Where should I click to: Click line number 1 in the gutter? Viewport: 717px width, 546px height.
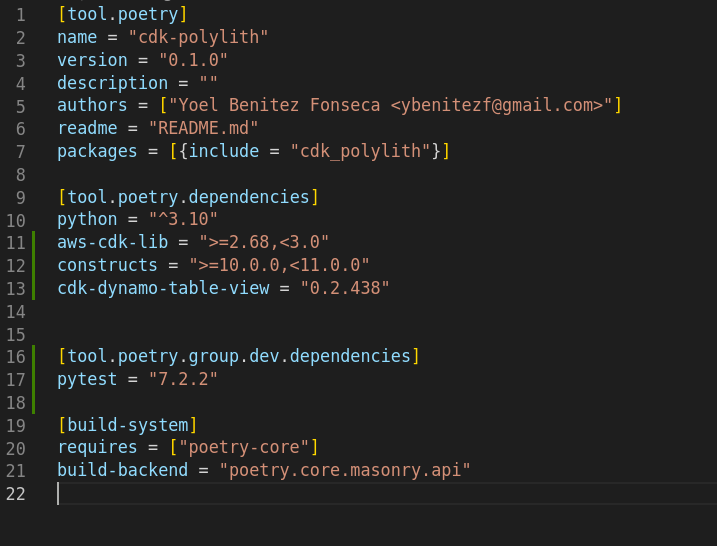[x=20, y=14]
